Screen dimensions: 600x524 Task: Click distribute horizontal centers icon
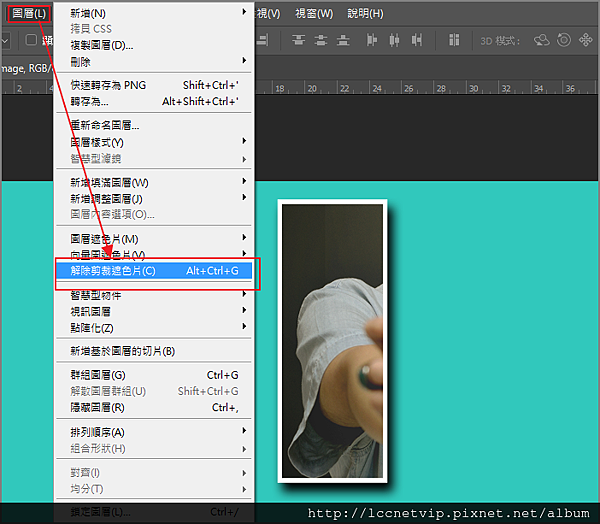(x=394, y=40)
